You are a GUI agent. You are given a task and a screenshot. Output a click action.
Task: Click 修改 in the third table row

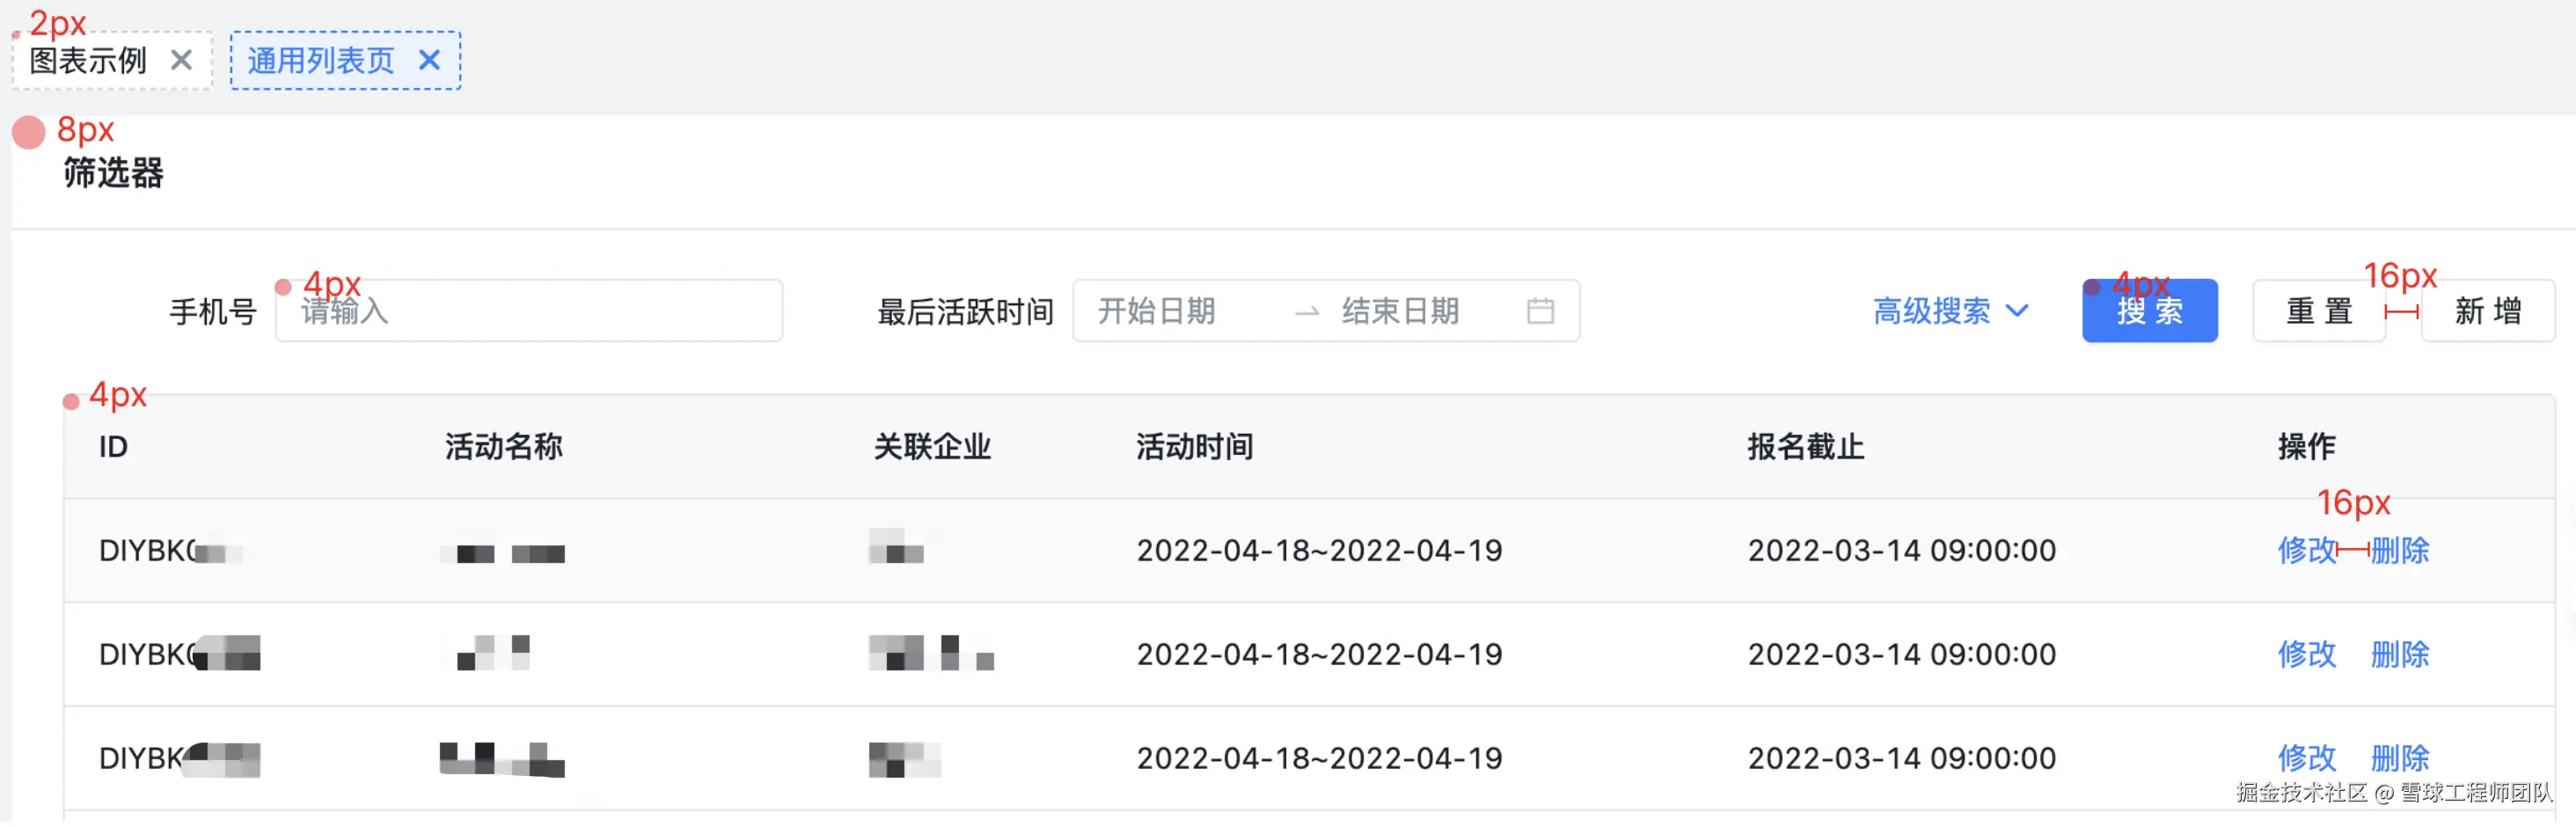coord(2306,758)
